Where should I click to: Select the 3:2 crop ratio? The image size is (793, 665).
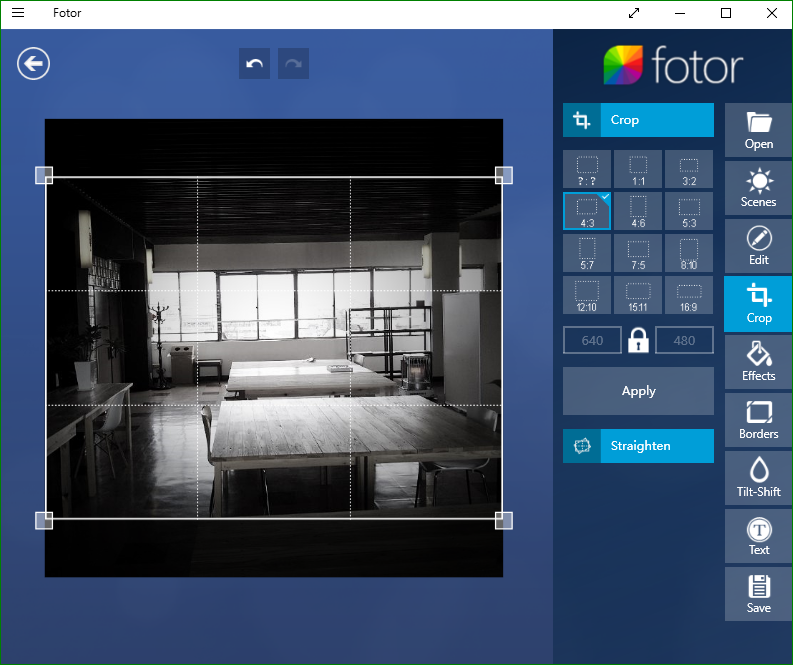click(689, 169)
